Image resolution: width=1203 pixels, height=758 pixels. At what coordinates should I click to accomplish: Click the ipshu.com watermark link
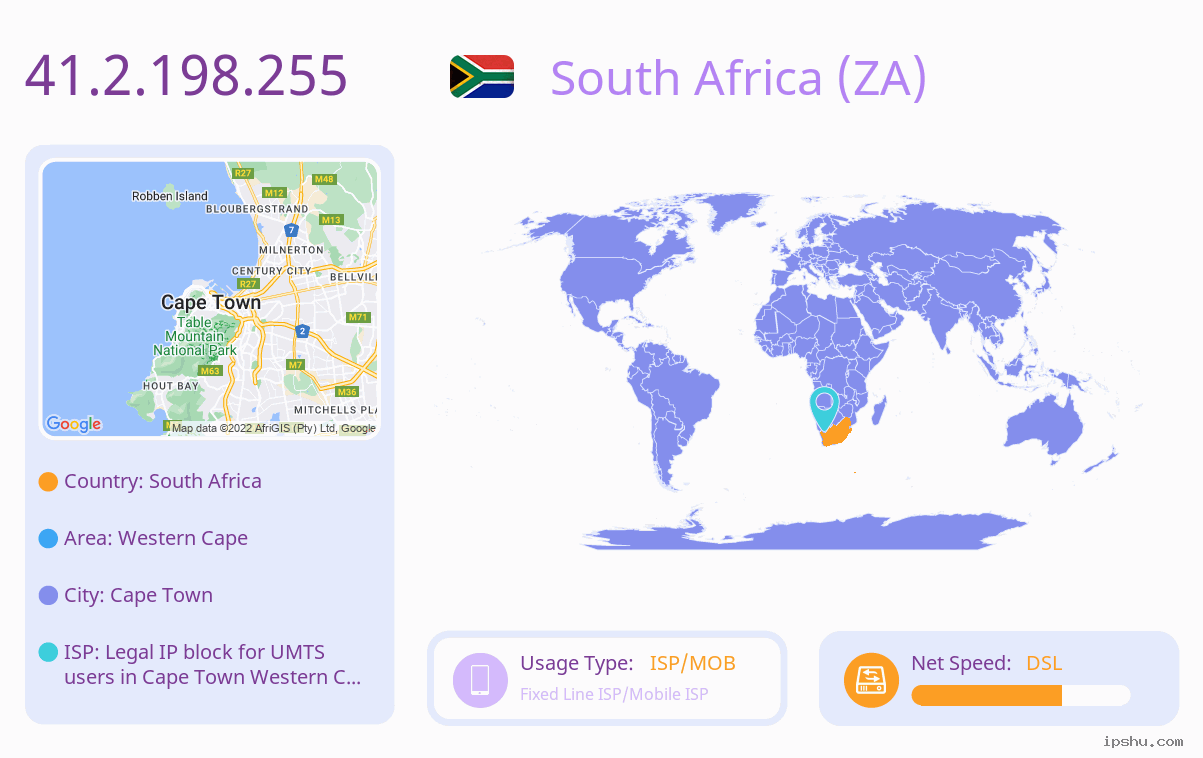click(1143, 741)
